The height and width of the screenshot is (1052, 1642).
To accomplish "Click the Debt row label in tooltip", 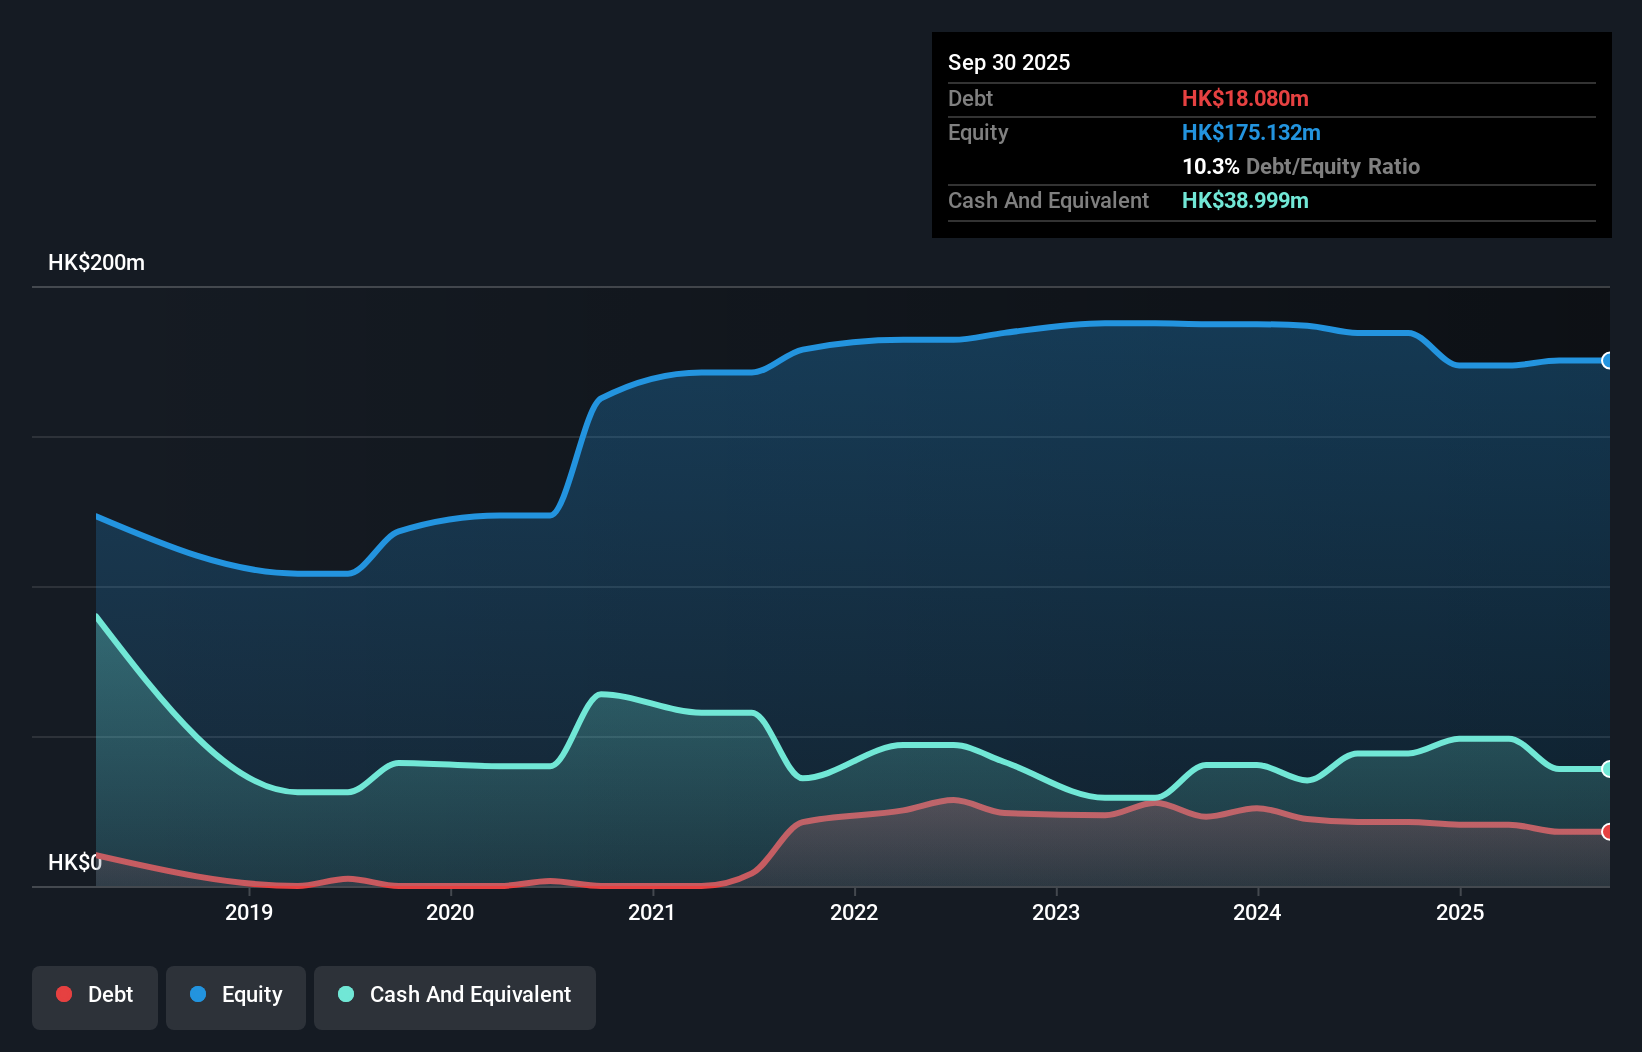I will pyautogui.click(x=970, y=99).
